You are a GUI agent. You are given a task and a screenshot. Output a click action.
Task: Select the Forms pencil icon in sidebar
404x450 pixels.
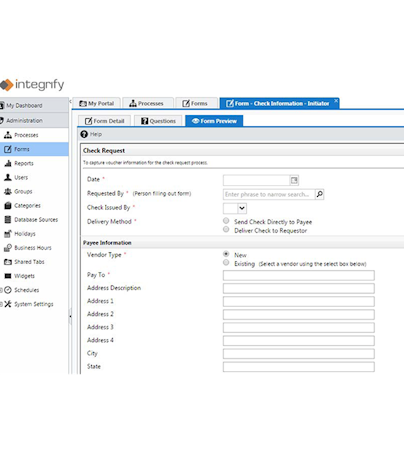(8, 149)
